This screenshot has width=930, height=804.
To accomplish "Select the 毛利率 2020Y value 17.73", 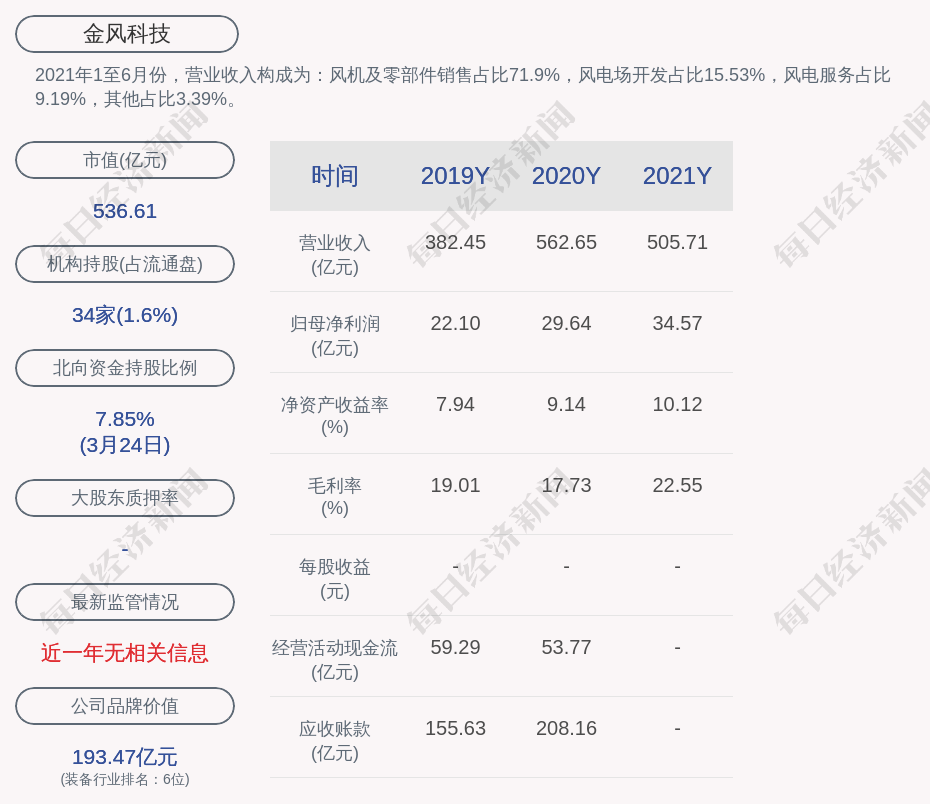I will click(x=566, y=486).
